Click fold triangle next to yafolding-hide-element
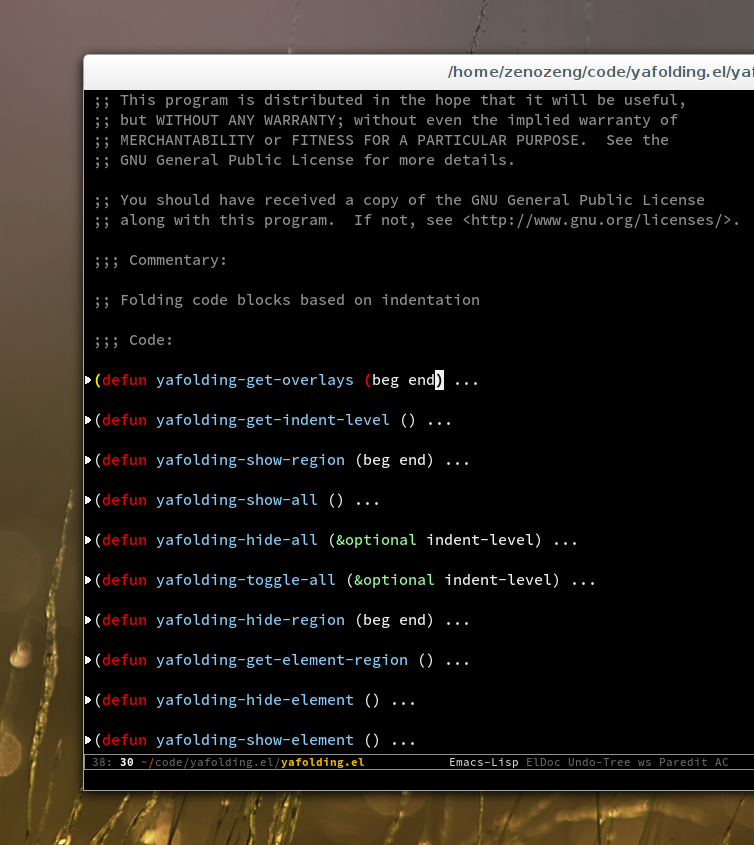The image size is (754, 845). pos(89,700)
